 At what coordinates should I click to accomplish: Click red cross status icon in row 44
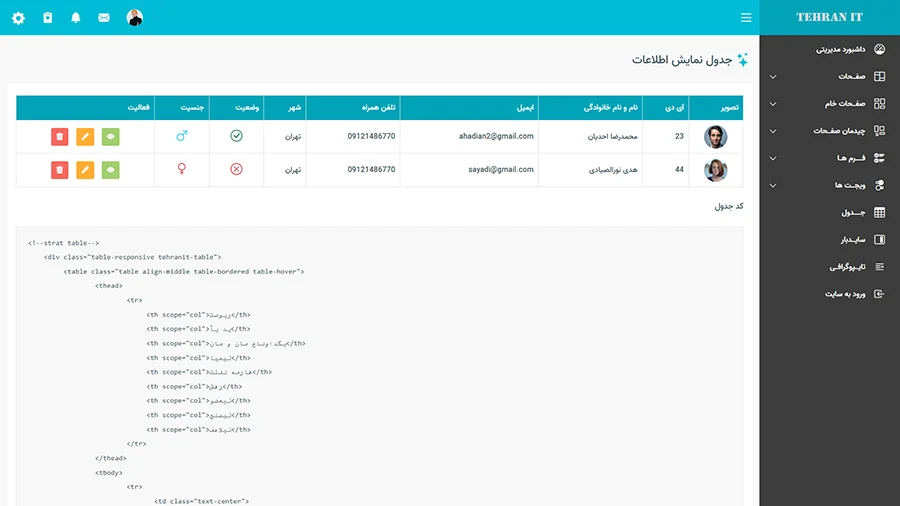(x=236, y=169)
